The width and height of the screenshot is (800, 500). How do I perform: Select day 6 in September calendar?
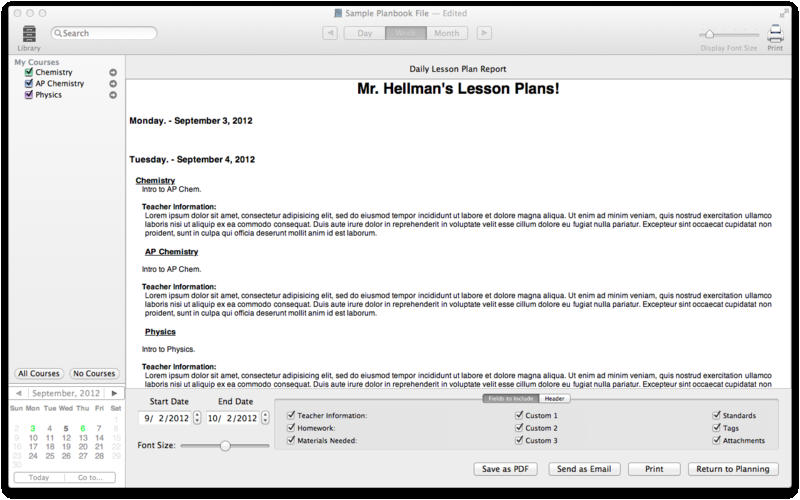click(x=83, y=429)
